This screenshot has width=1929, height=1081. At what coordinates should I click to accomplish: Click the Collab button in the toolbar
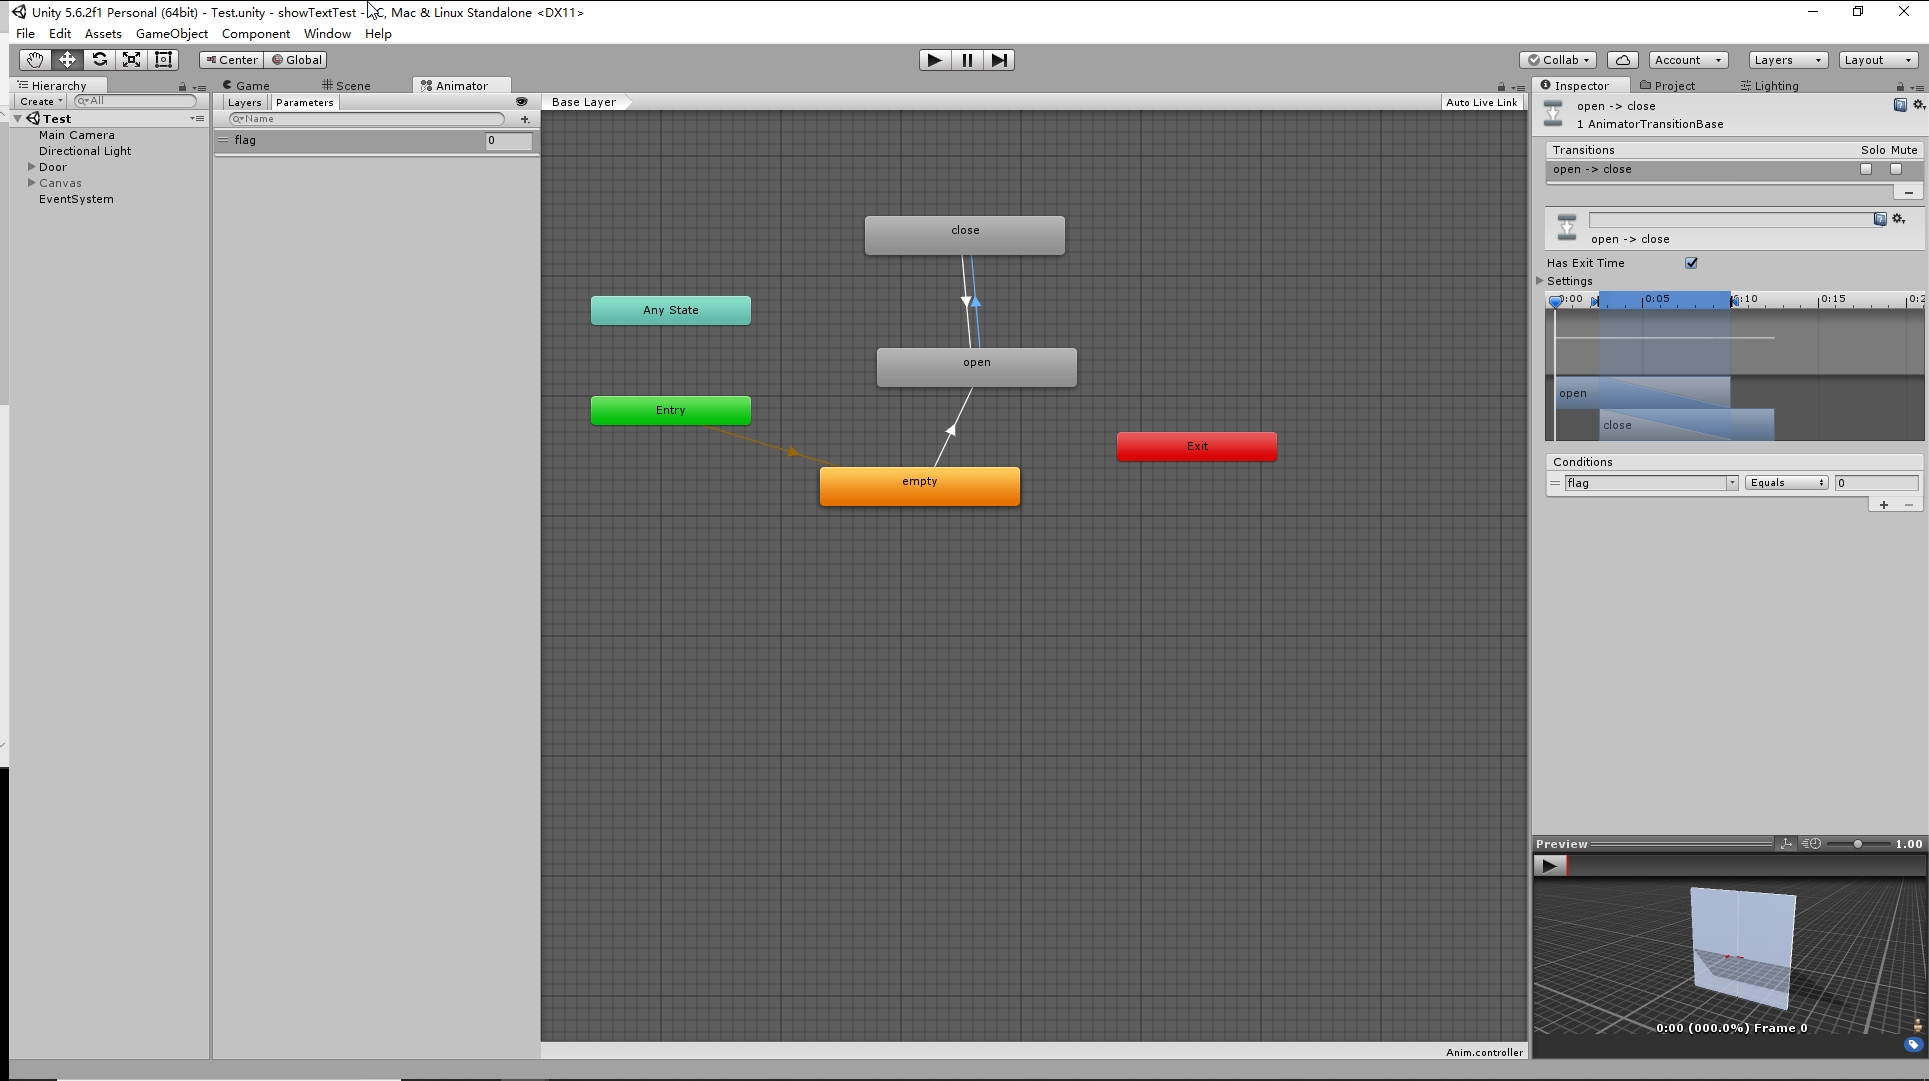(1557, 59)
